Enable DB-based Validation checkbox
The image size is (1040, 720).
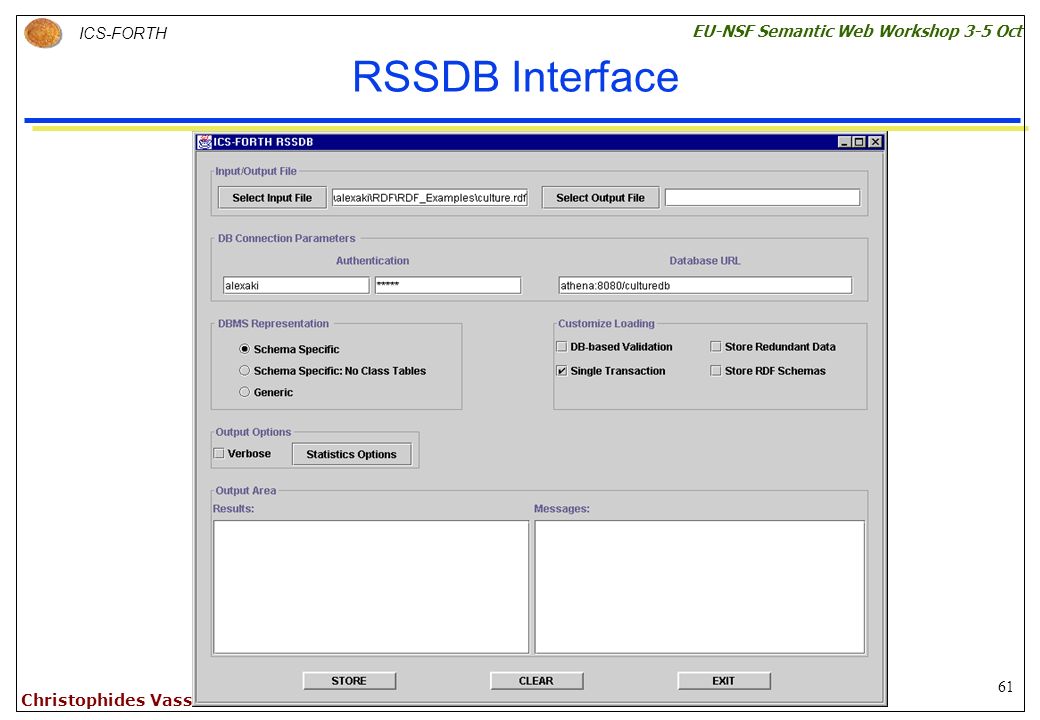coord(562,347)
